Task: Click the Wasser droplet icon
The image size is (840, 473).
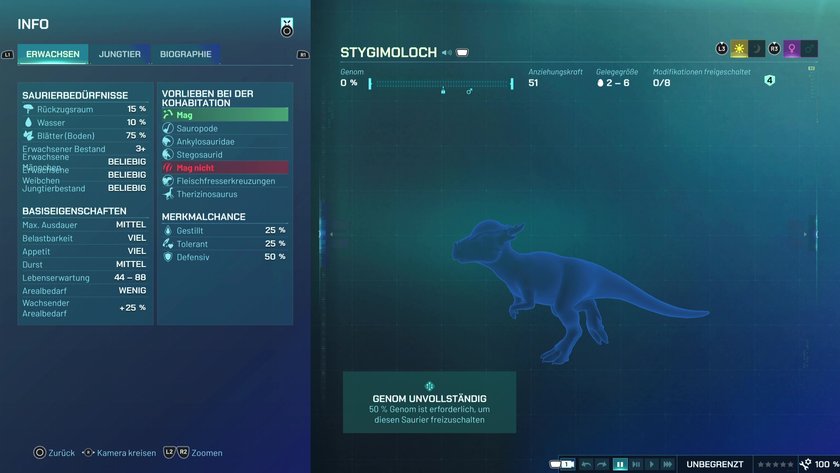Action: pyautogui.click(x=28, y=122)
